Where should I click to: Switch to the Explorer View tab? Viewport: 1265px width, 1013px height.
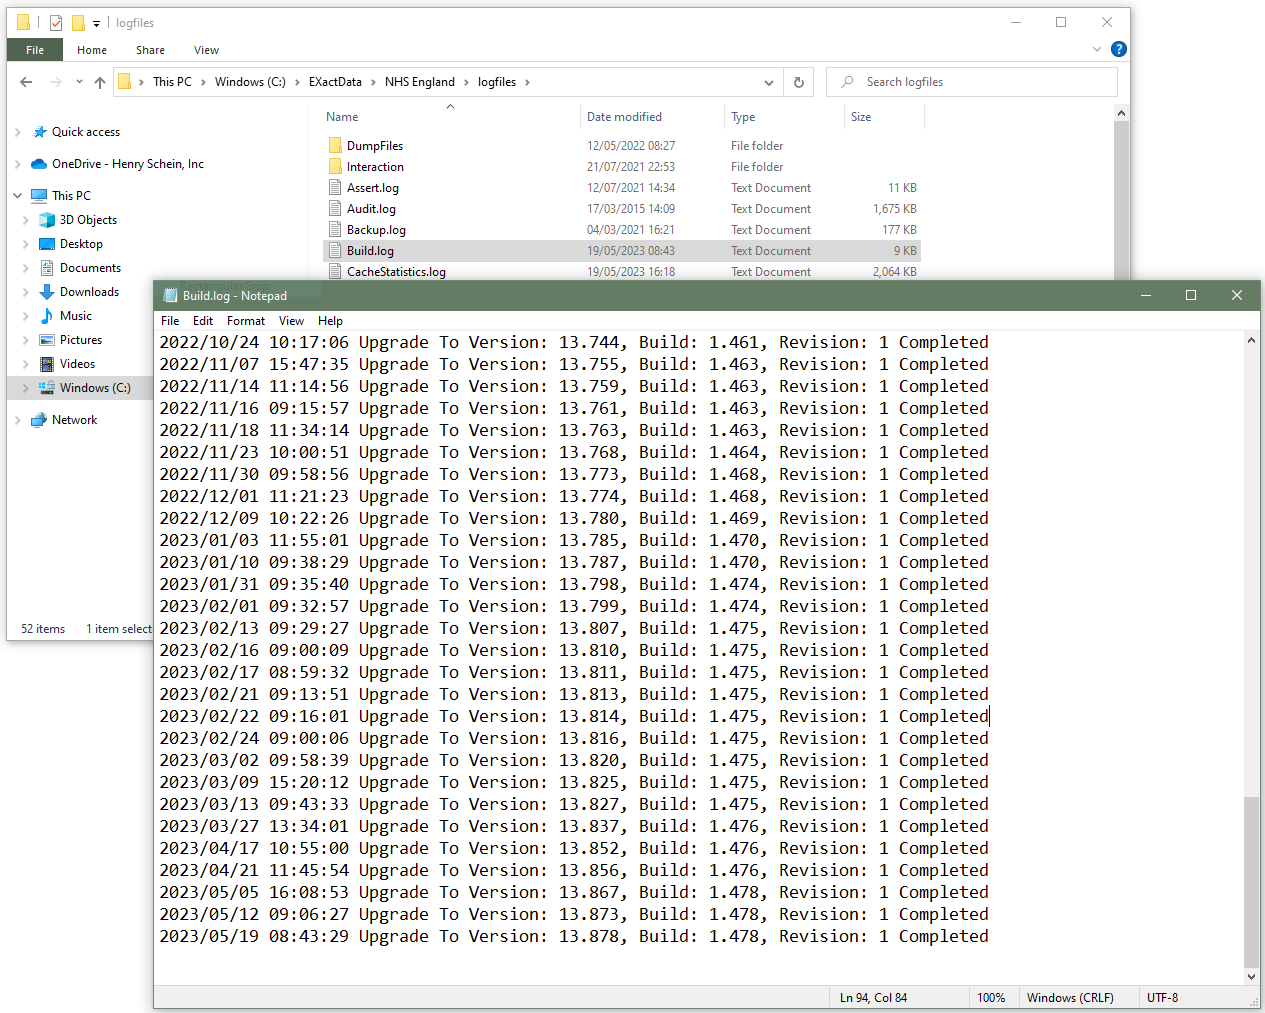coord(207,50)
